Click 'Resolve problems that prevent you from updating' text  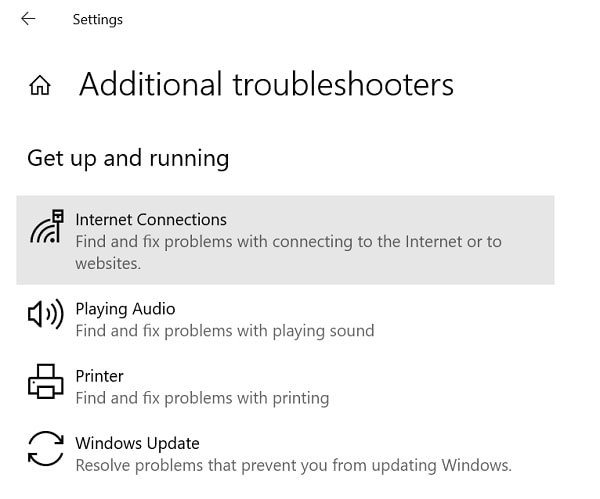(293, 465)
